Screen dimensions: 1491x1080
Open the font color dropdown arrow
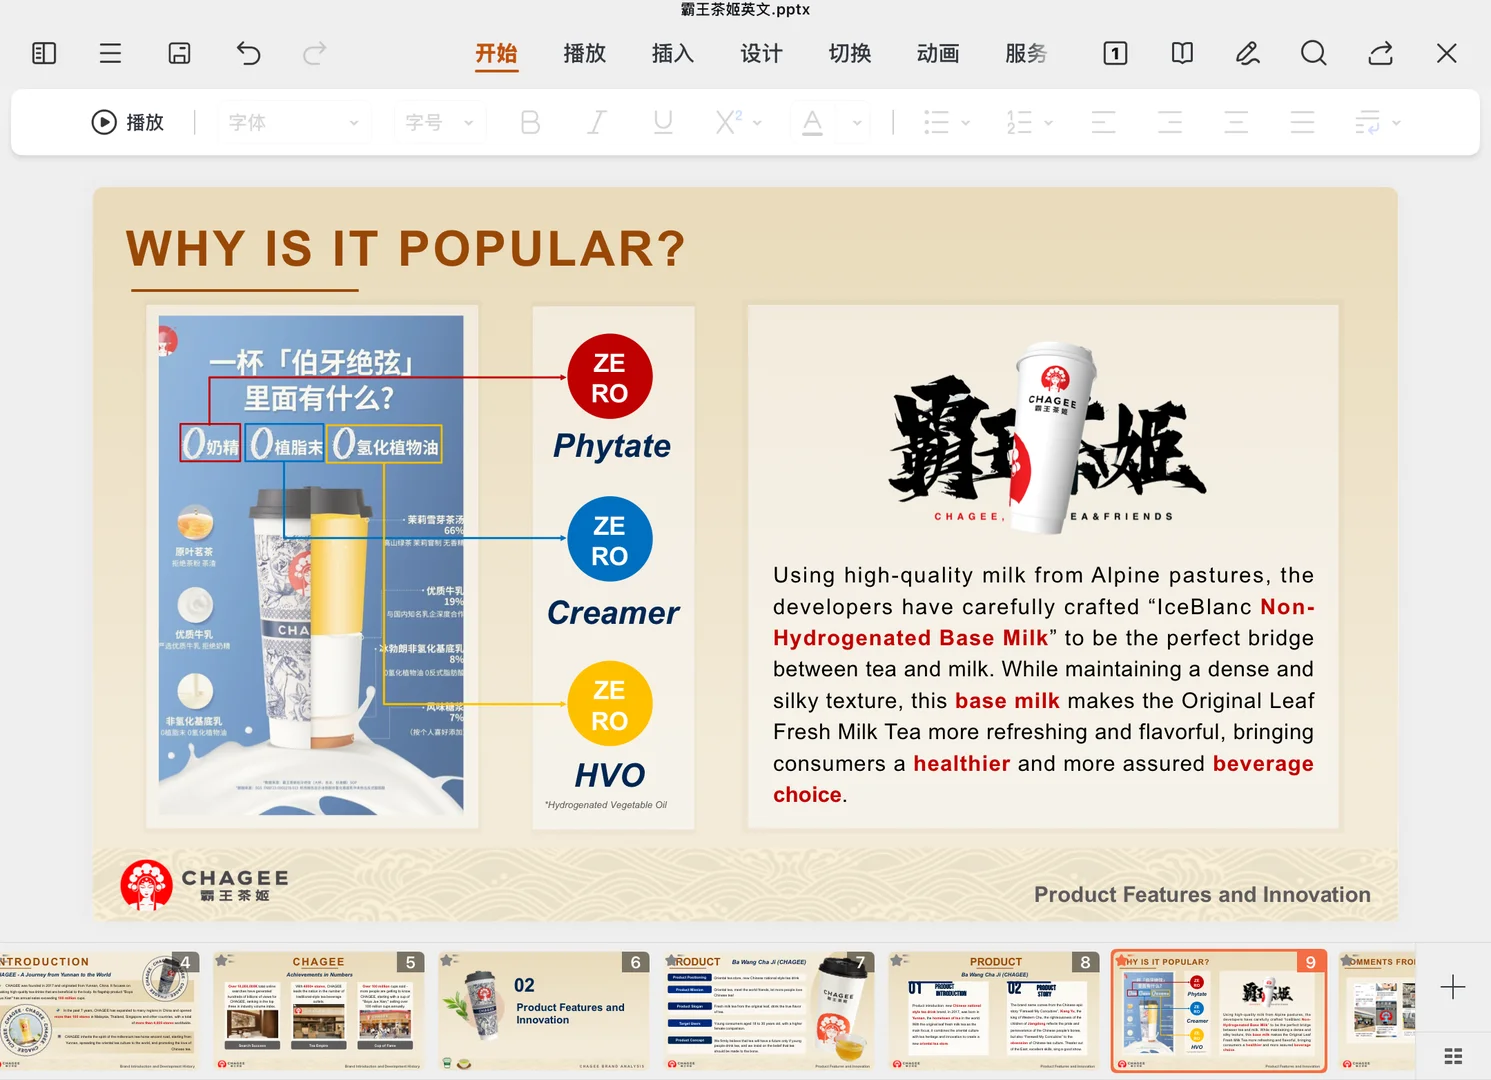857,123
